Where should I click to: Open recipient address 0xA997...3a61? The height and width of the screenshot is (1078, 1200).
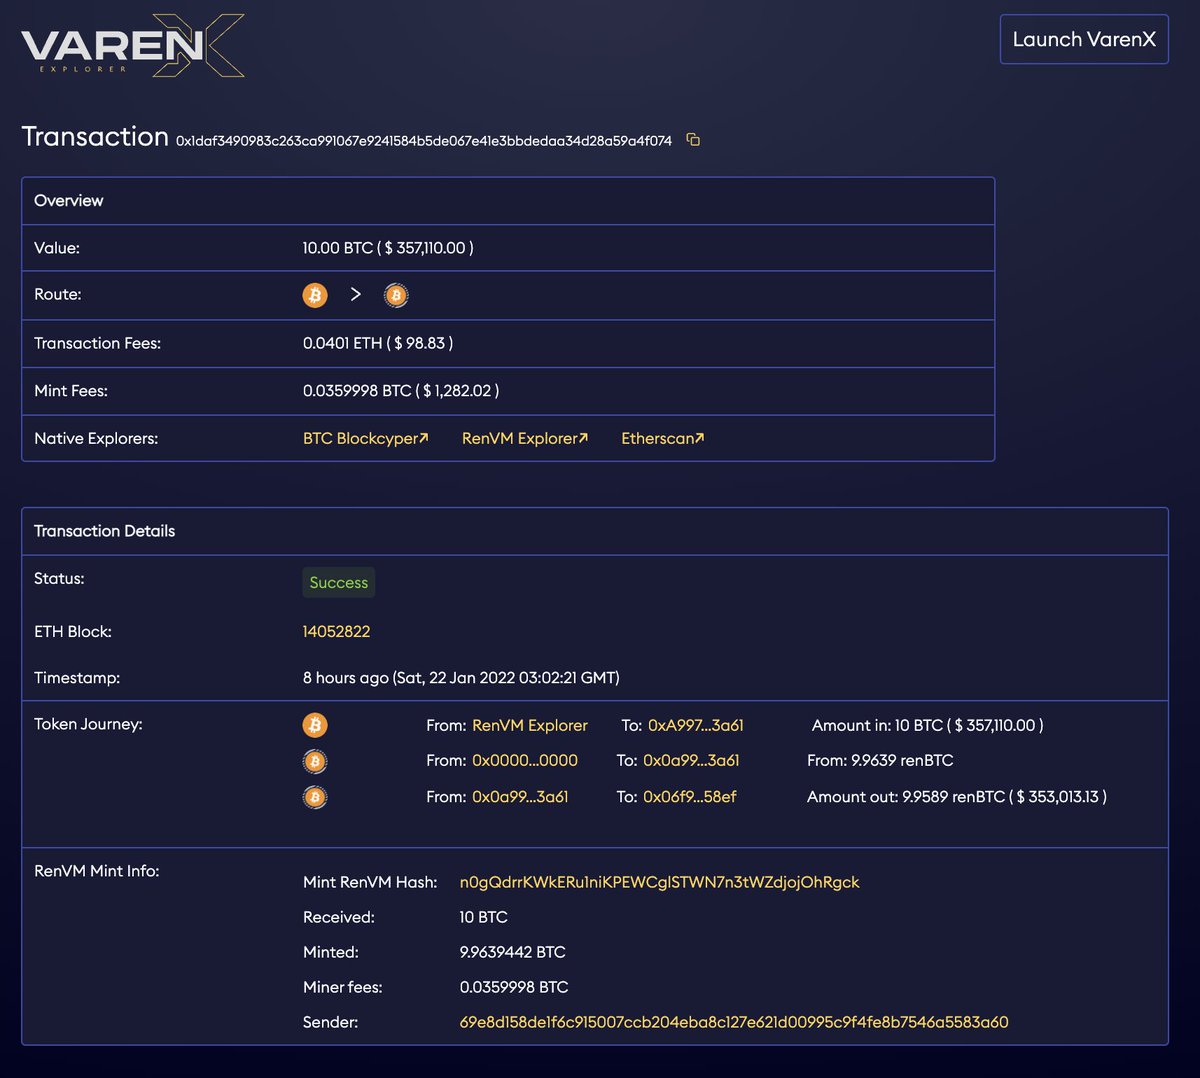pyautogui.click(x=696, y=725)
